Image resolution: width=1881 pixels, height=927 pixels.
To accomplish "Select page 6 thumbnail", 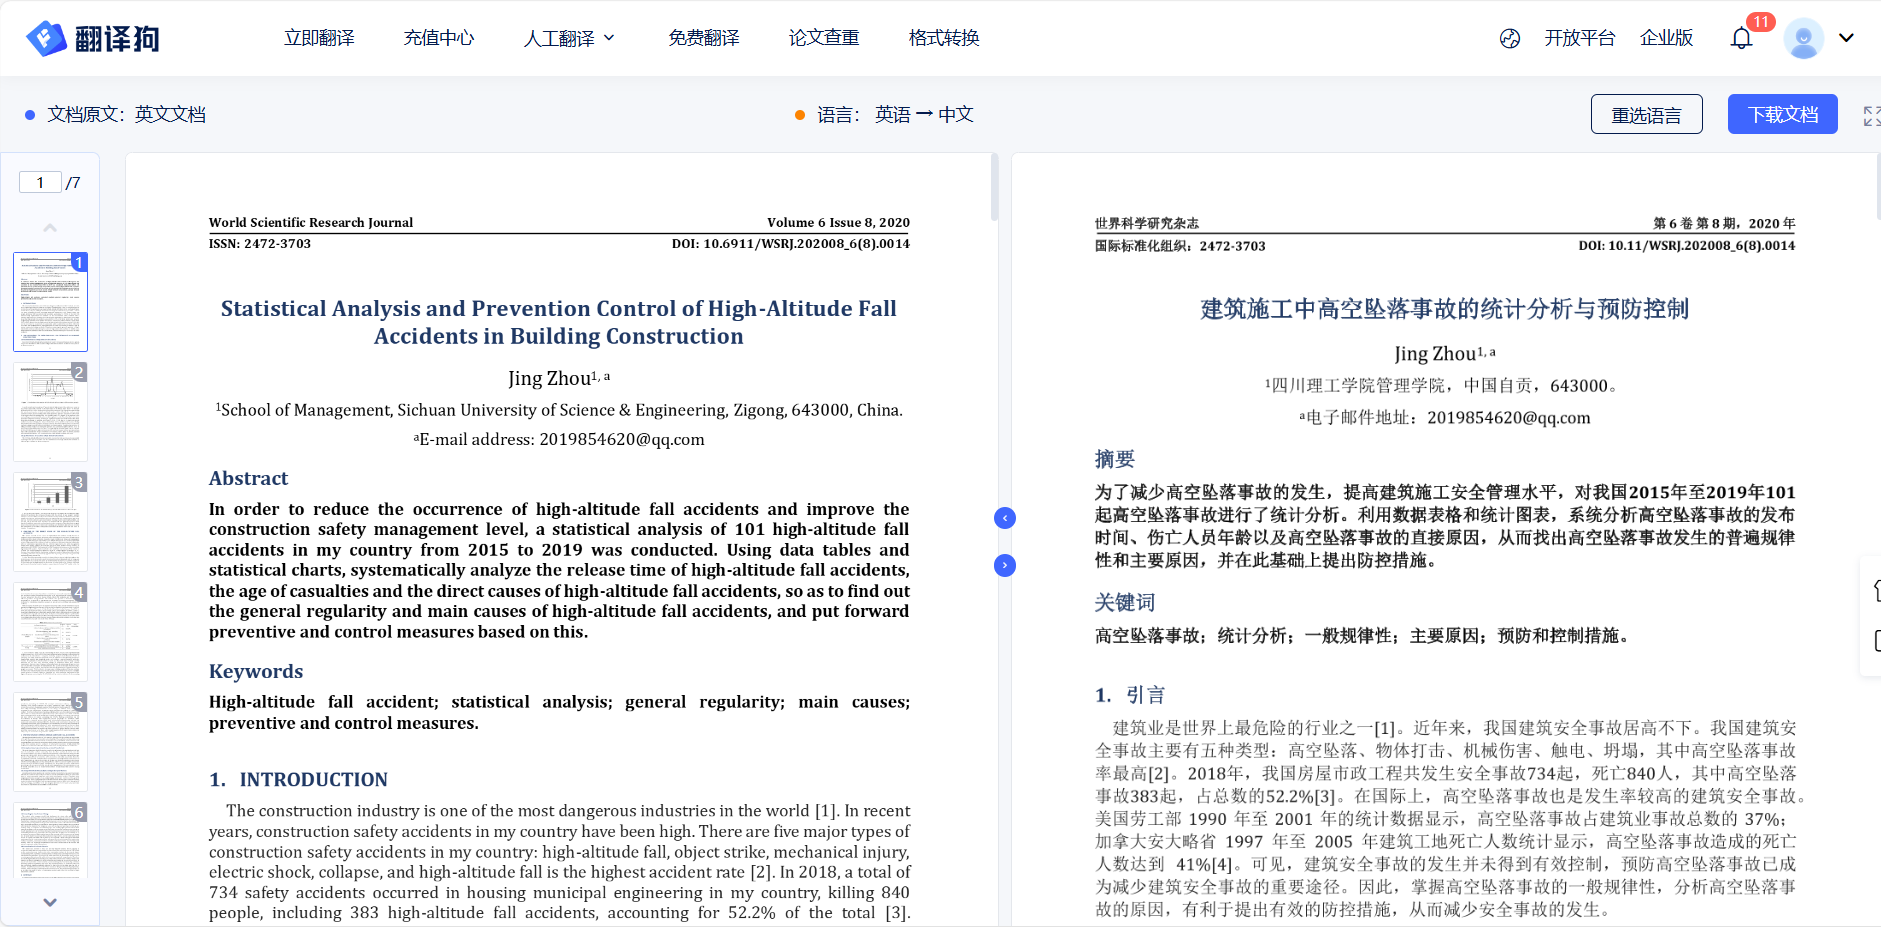I will pyautogui.click(x=50, y=840).
